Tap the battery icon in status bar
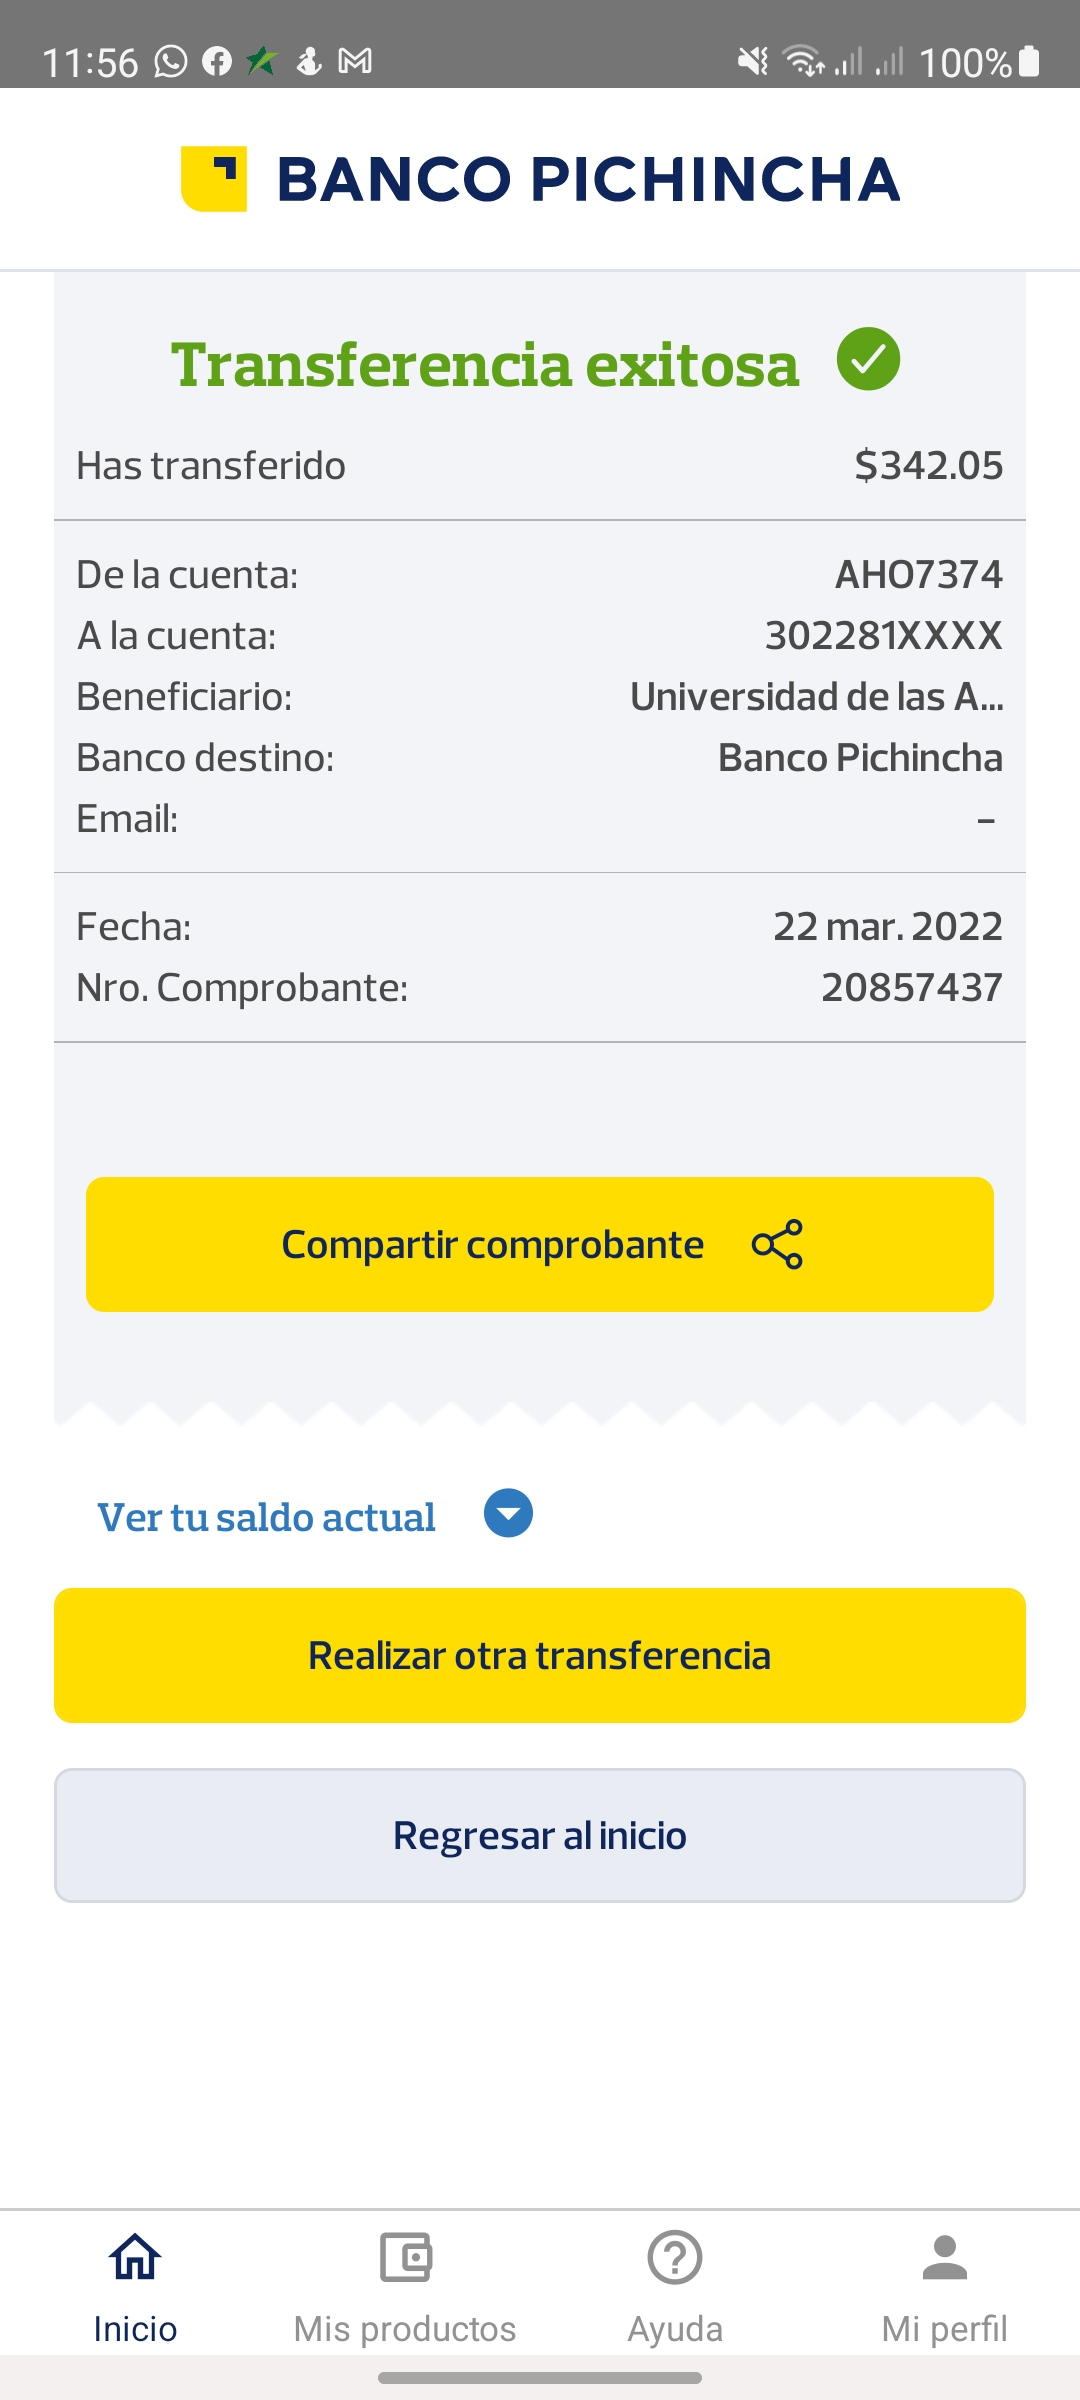1080x2400 pixels. coord(1029,62)
